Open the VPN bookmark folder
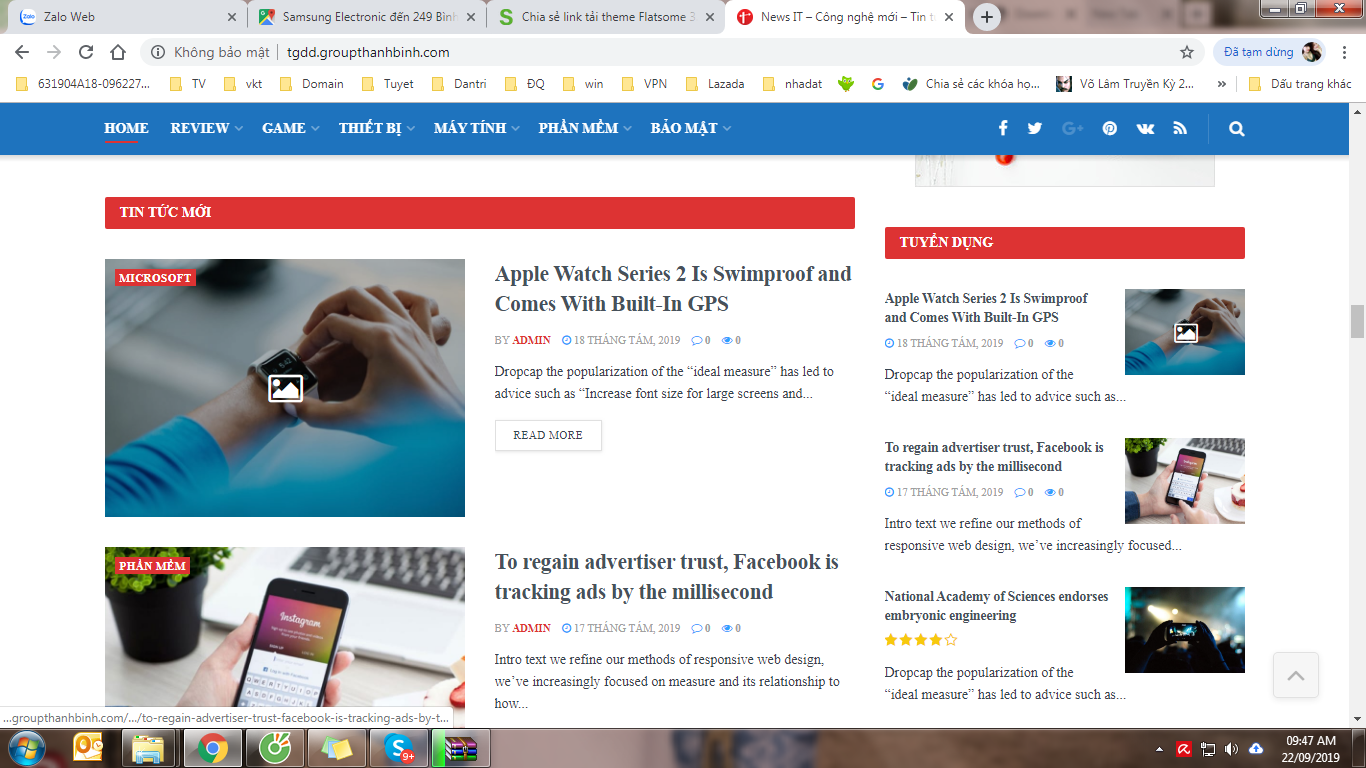Viewport: 1366px width, 768px height. tap(645, 84)
